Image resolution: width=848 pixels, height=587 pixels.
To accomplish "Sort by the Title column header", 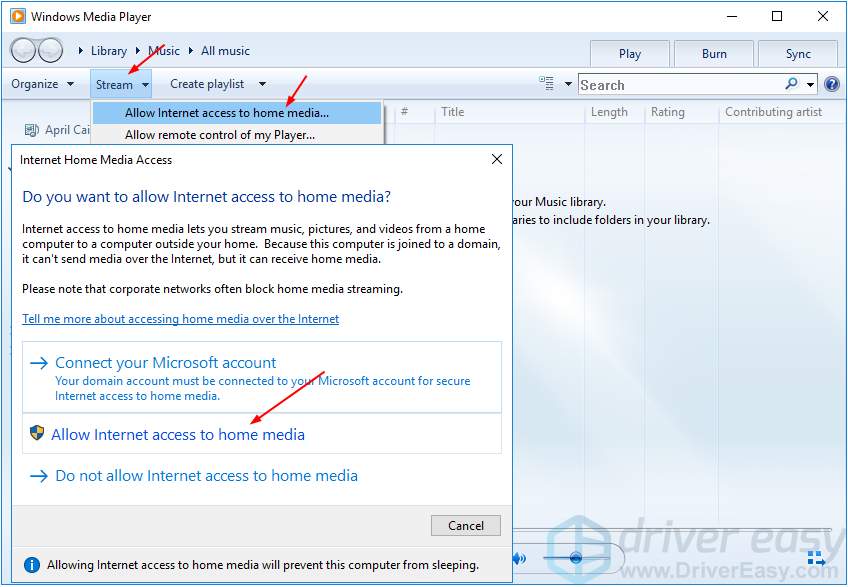I will click(x=453, y=112).
